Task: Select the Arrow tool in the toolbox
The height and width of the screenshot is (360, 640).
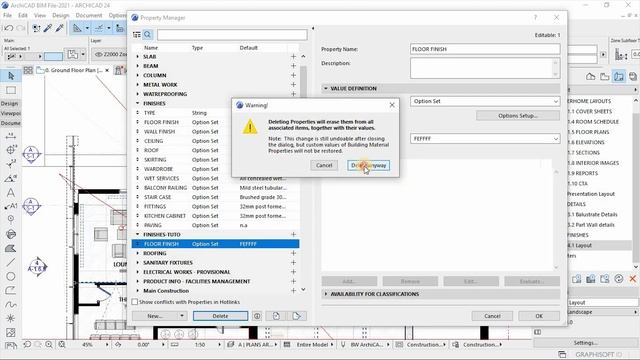Action: [11, 76]
